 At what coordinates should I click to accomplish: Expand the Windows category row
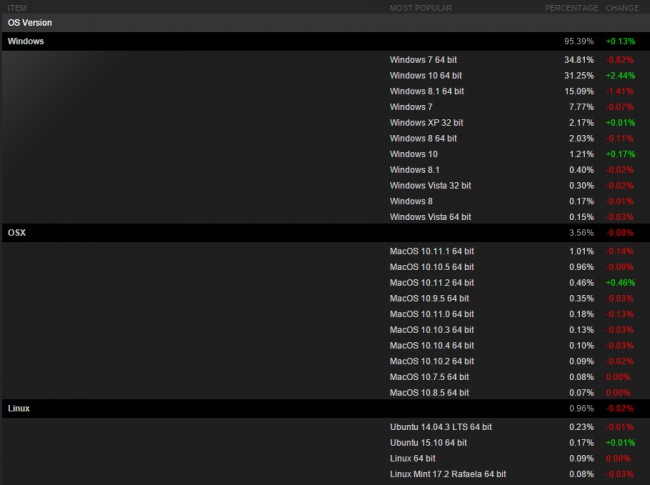tap(326, 41)
